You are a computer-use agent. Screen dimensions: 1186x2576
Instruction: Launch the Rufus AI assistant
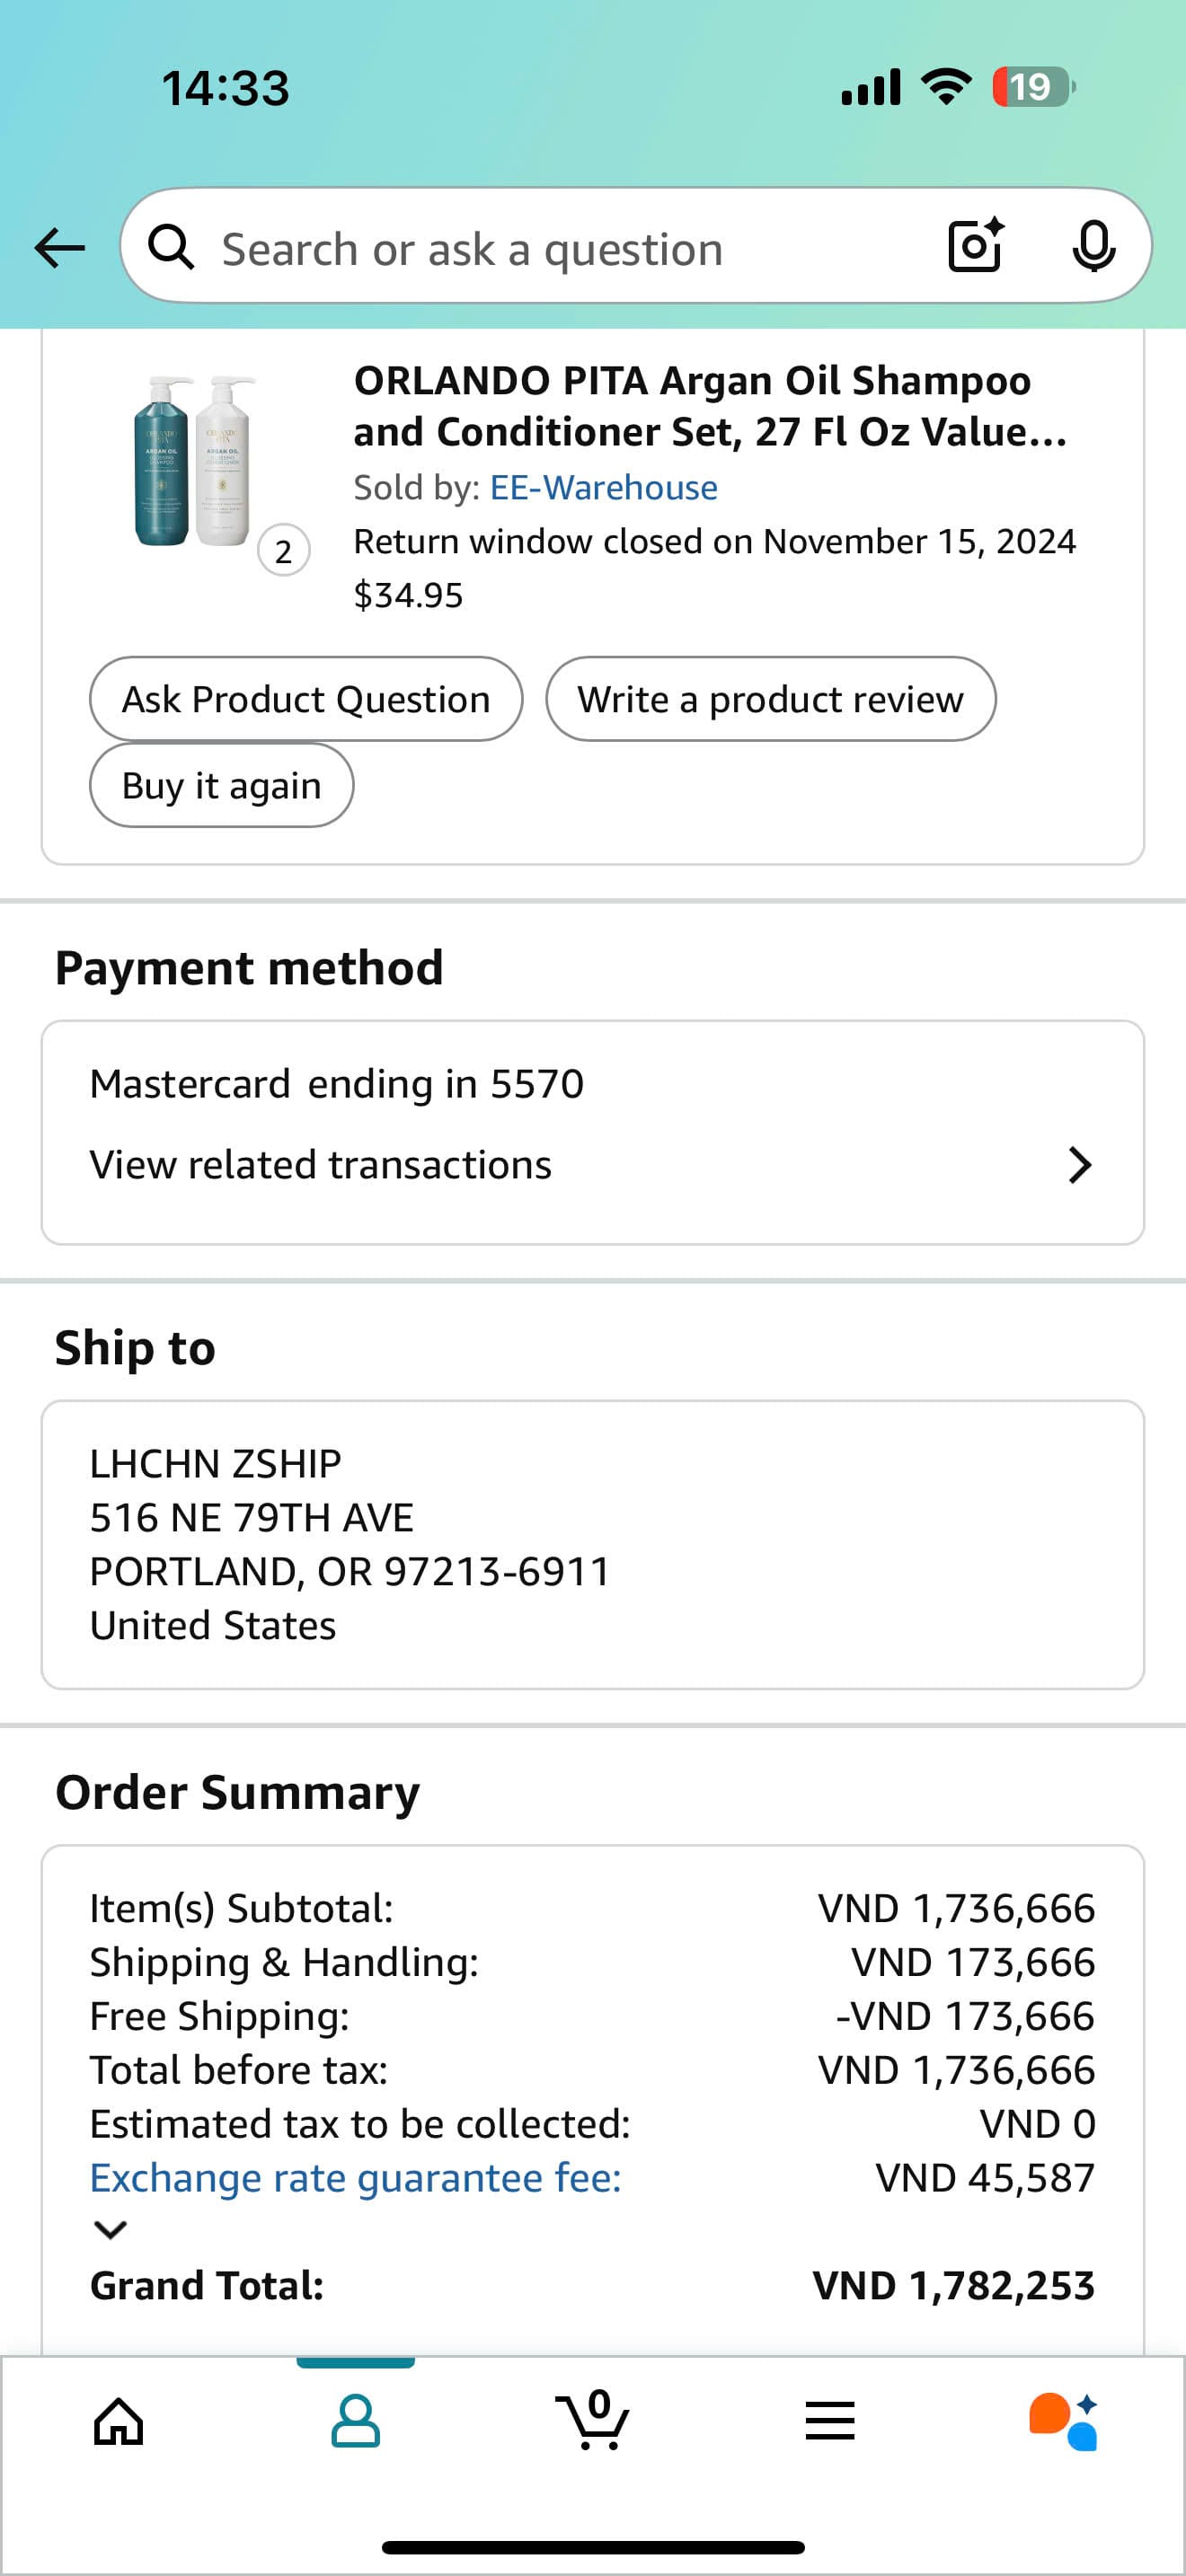[1063, 2421]
